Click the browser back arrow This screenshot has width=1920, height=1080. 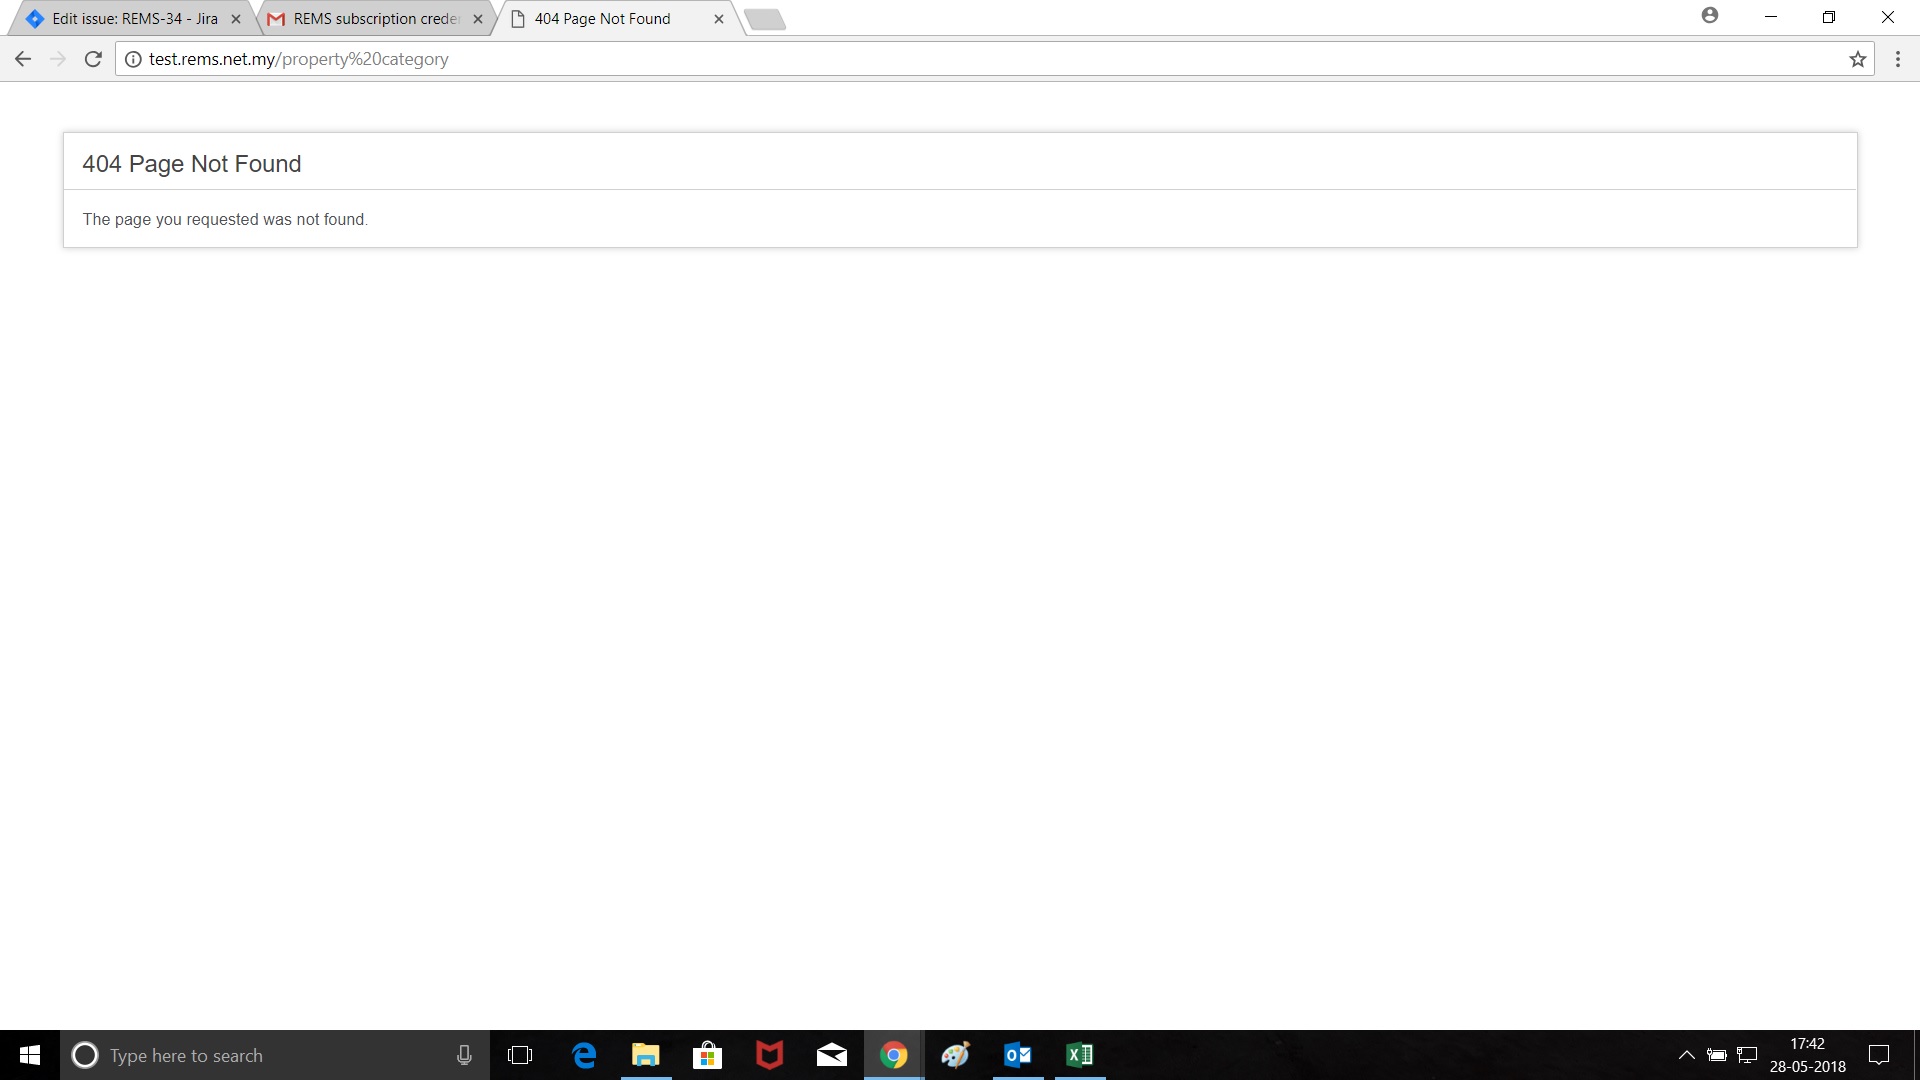(x=23, y=59)
